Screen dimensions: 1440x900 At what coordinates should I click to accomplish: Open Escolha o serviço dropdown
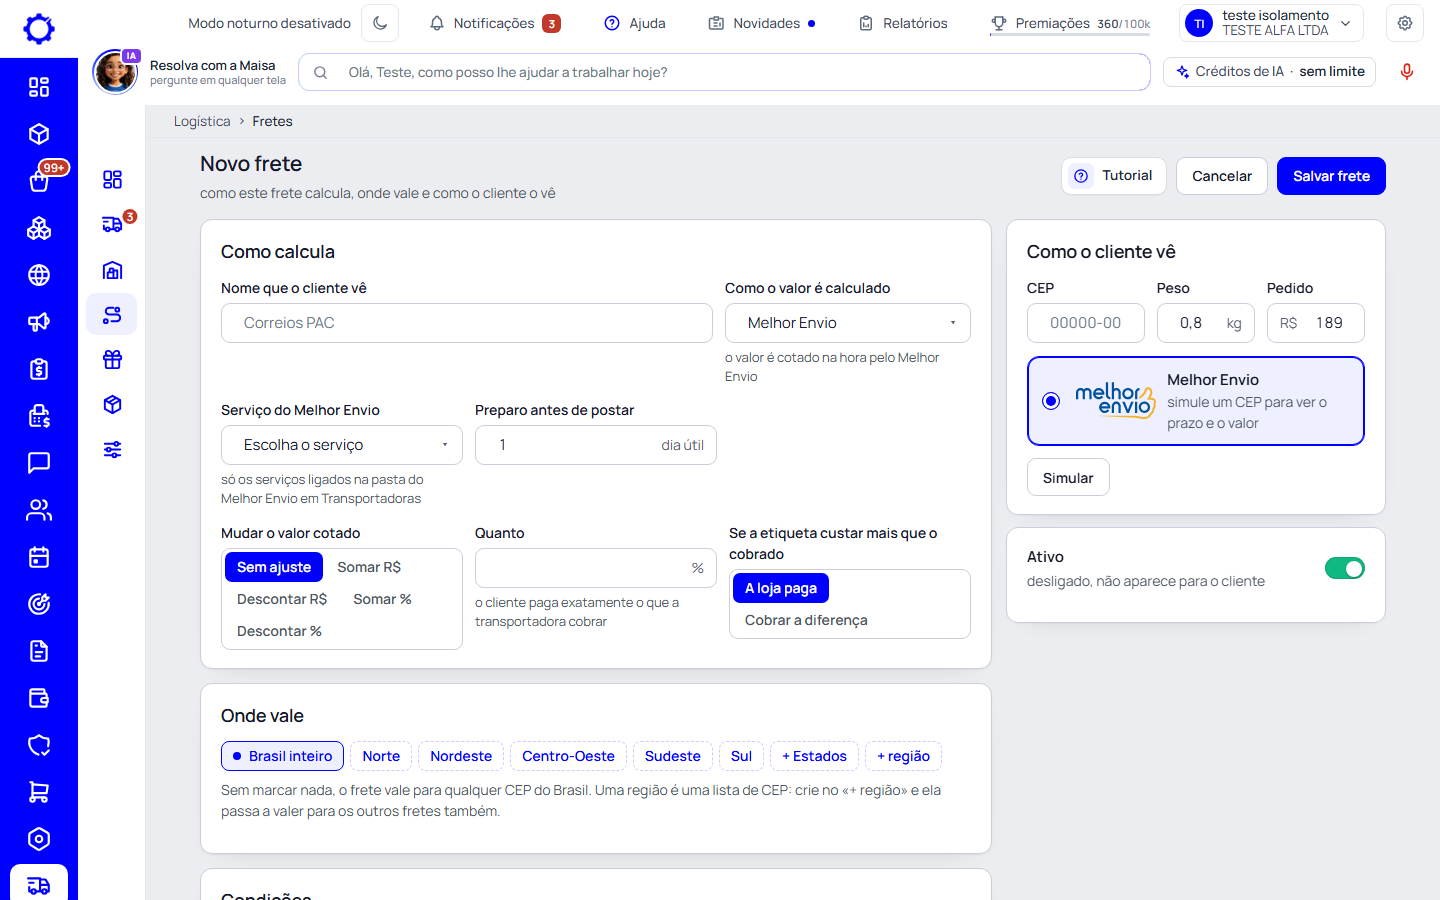[x=342, y=445]
